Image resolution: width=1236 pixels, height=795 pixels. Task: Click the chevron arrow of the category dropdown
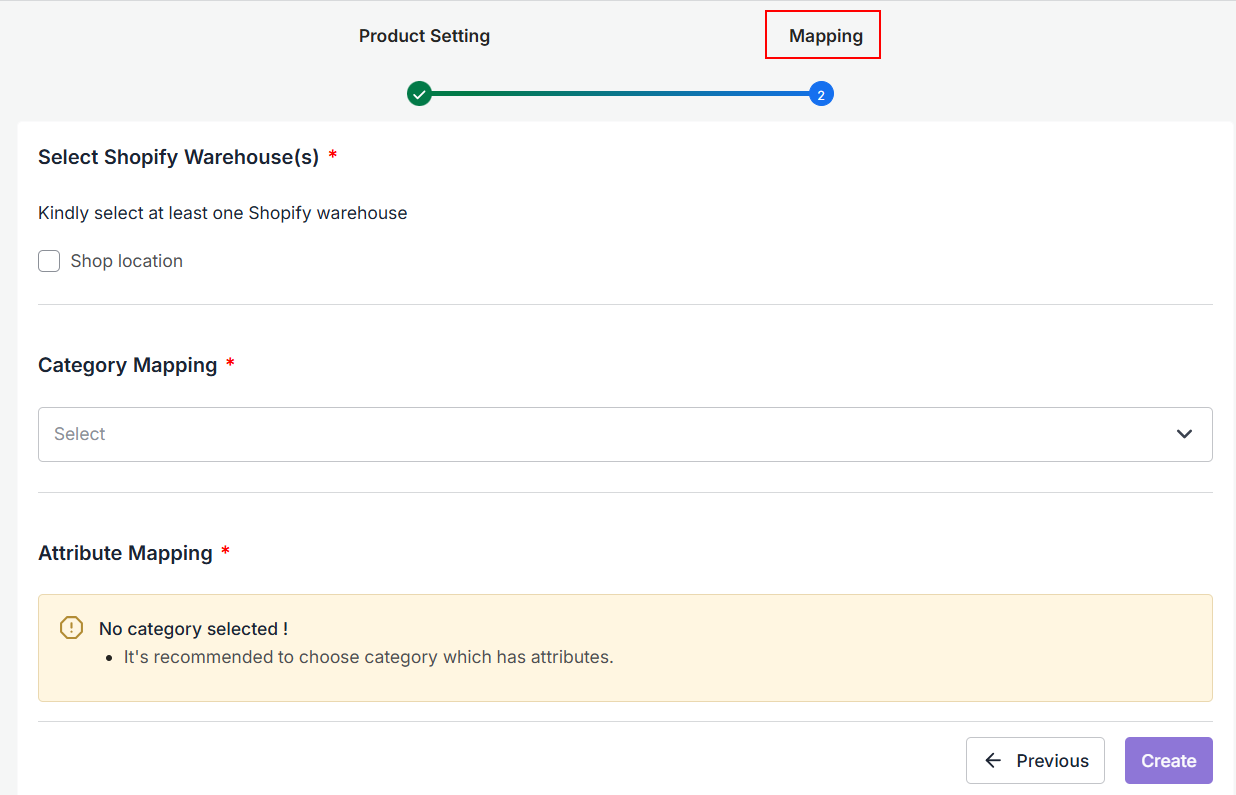pos(1184,434)
